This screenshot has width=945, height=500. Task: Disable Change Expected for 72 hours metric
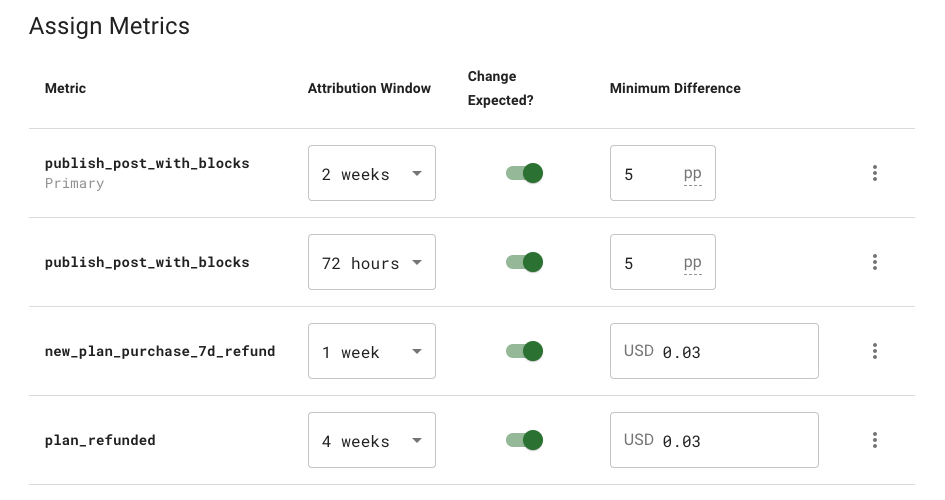point(524,262)
